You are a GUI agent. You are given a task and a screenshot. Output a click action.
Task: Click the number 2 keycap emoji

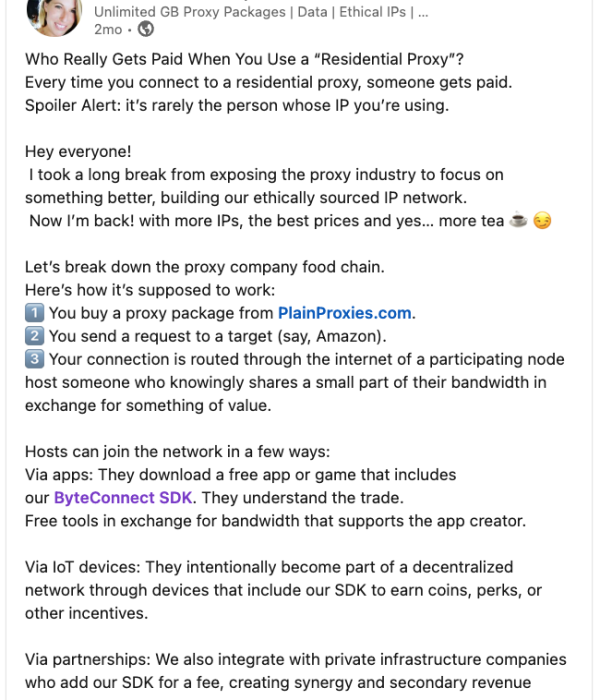(x=34, y=336)
